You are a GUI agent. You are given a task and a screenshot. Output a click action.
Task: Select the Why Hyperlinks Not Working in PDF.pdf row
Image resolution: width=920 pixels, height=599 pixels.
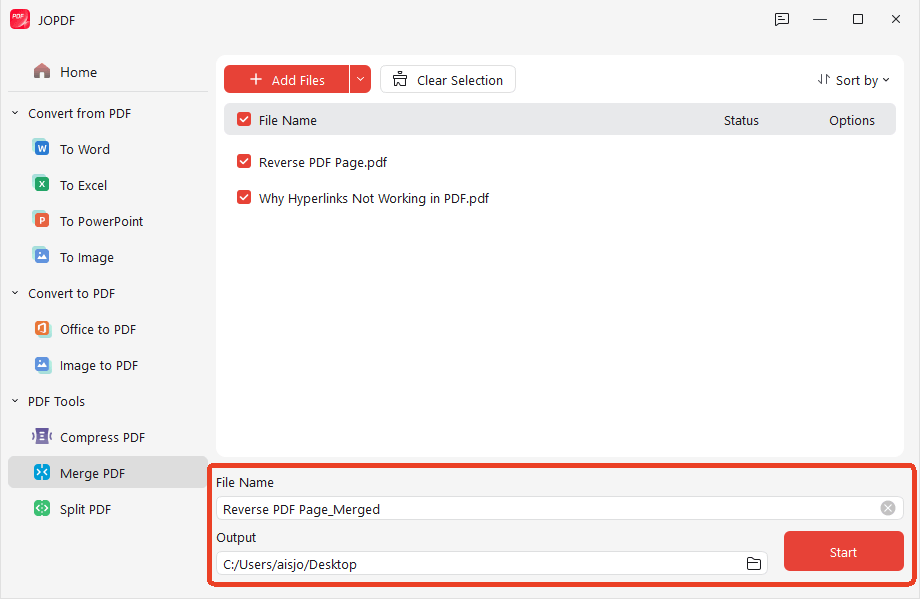(560, 198)
